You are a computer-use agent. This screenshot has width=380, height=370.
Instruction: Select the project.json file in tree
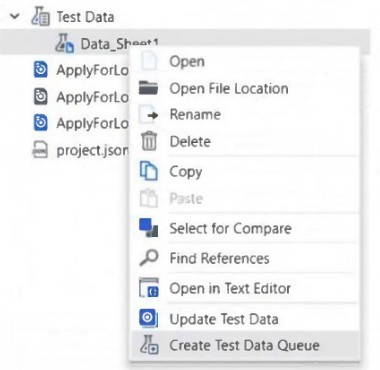click(80, 150)
